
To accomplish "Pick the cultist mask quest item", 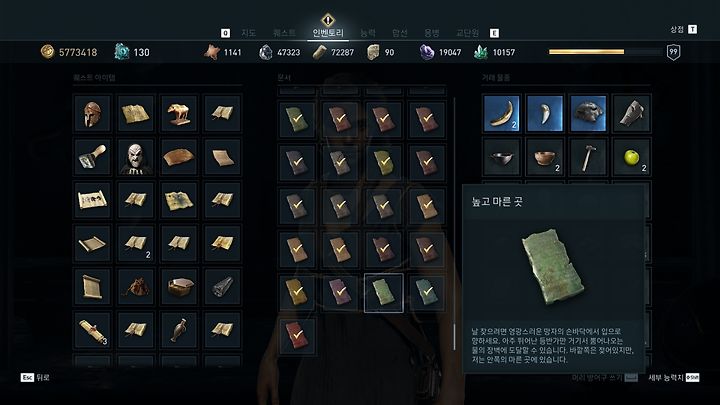I will coord(135,158).
